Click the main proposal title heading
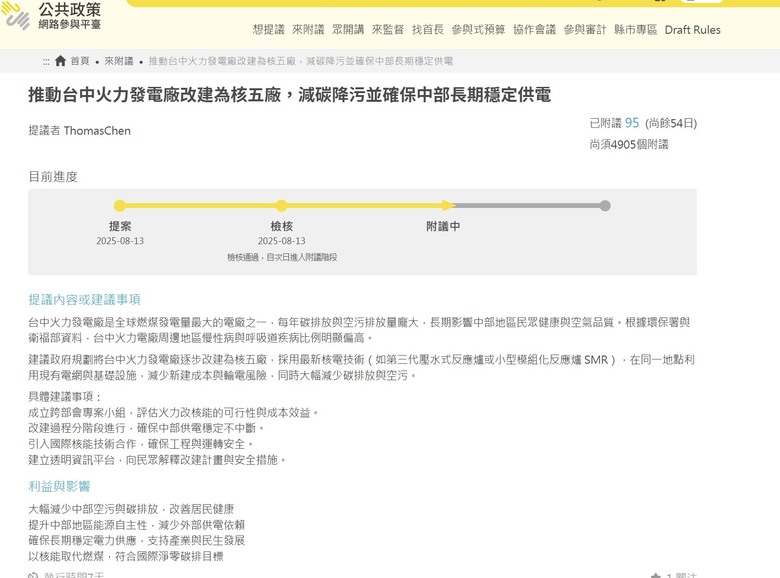Image resolution: width=780 pixels, height=578 pixels. coord(290,95)
